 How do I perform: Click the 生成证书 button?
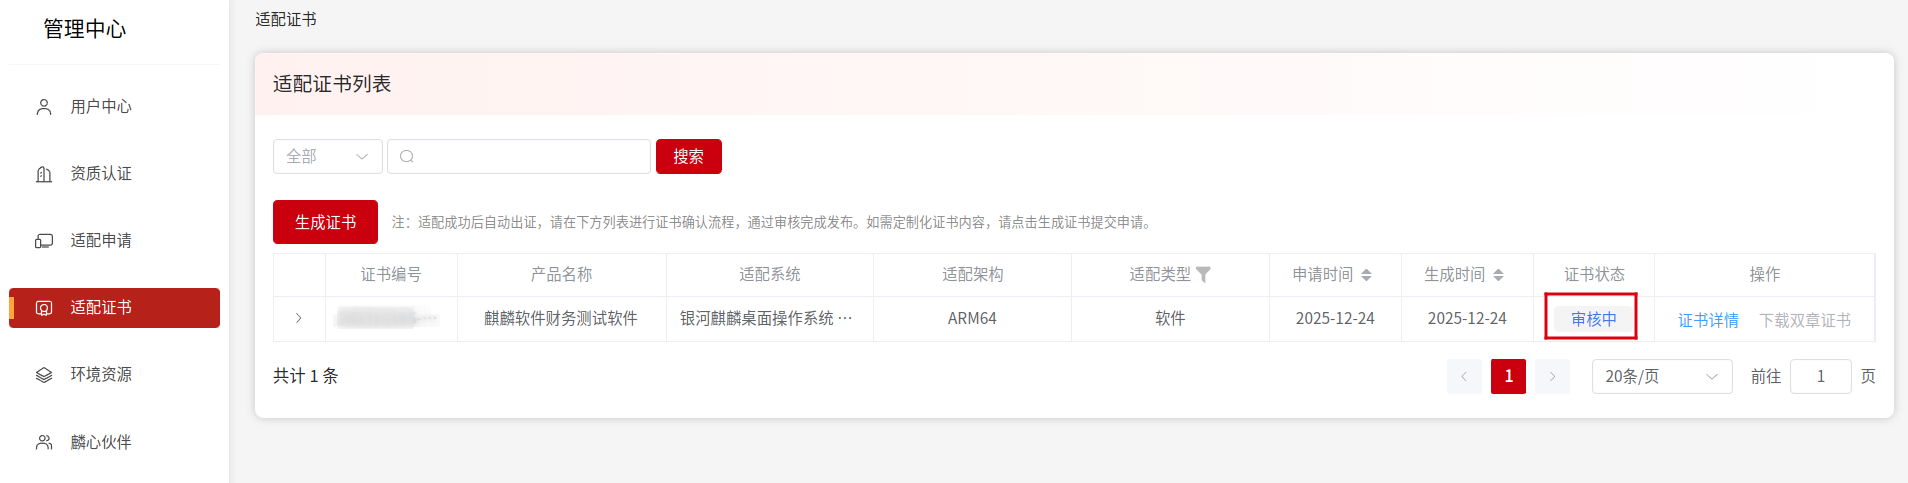(325, 222)
